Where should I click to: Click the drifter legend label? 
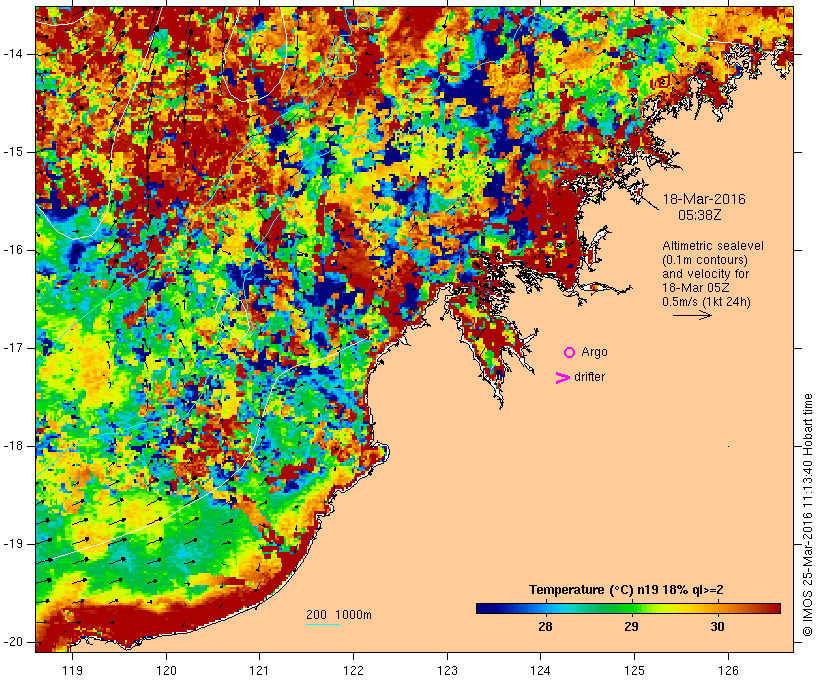pos(589,377)
